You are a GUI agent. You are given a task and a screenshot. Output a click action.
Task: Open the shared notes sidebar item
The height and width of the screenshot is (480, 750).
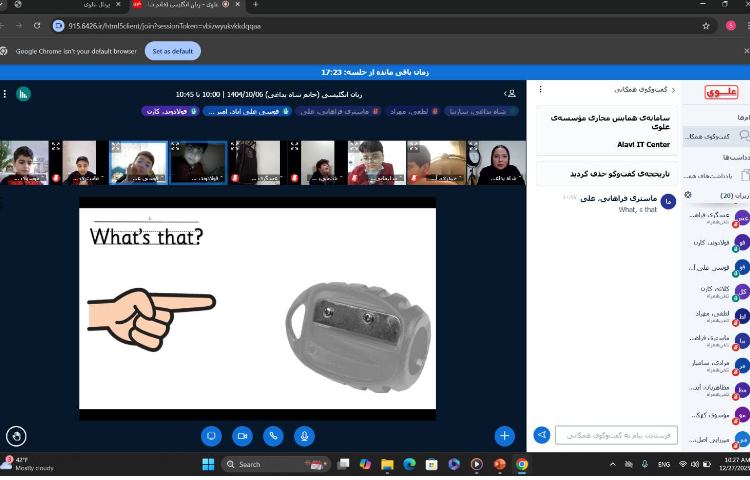point(716,175)
